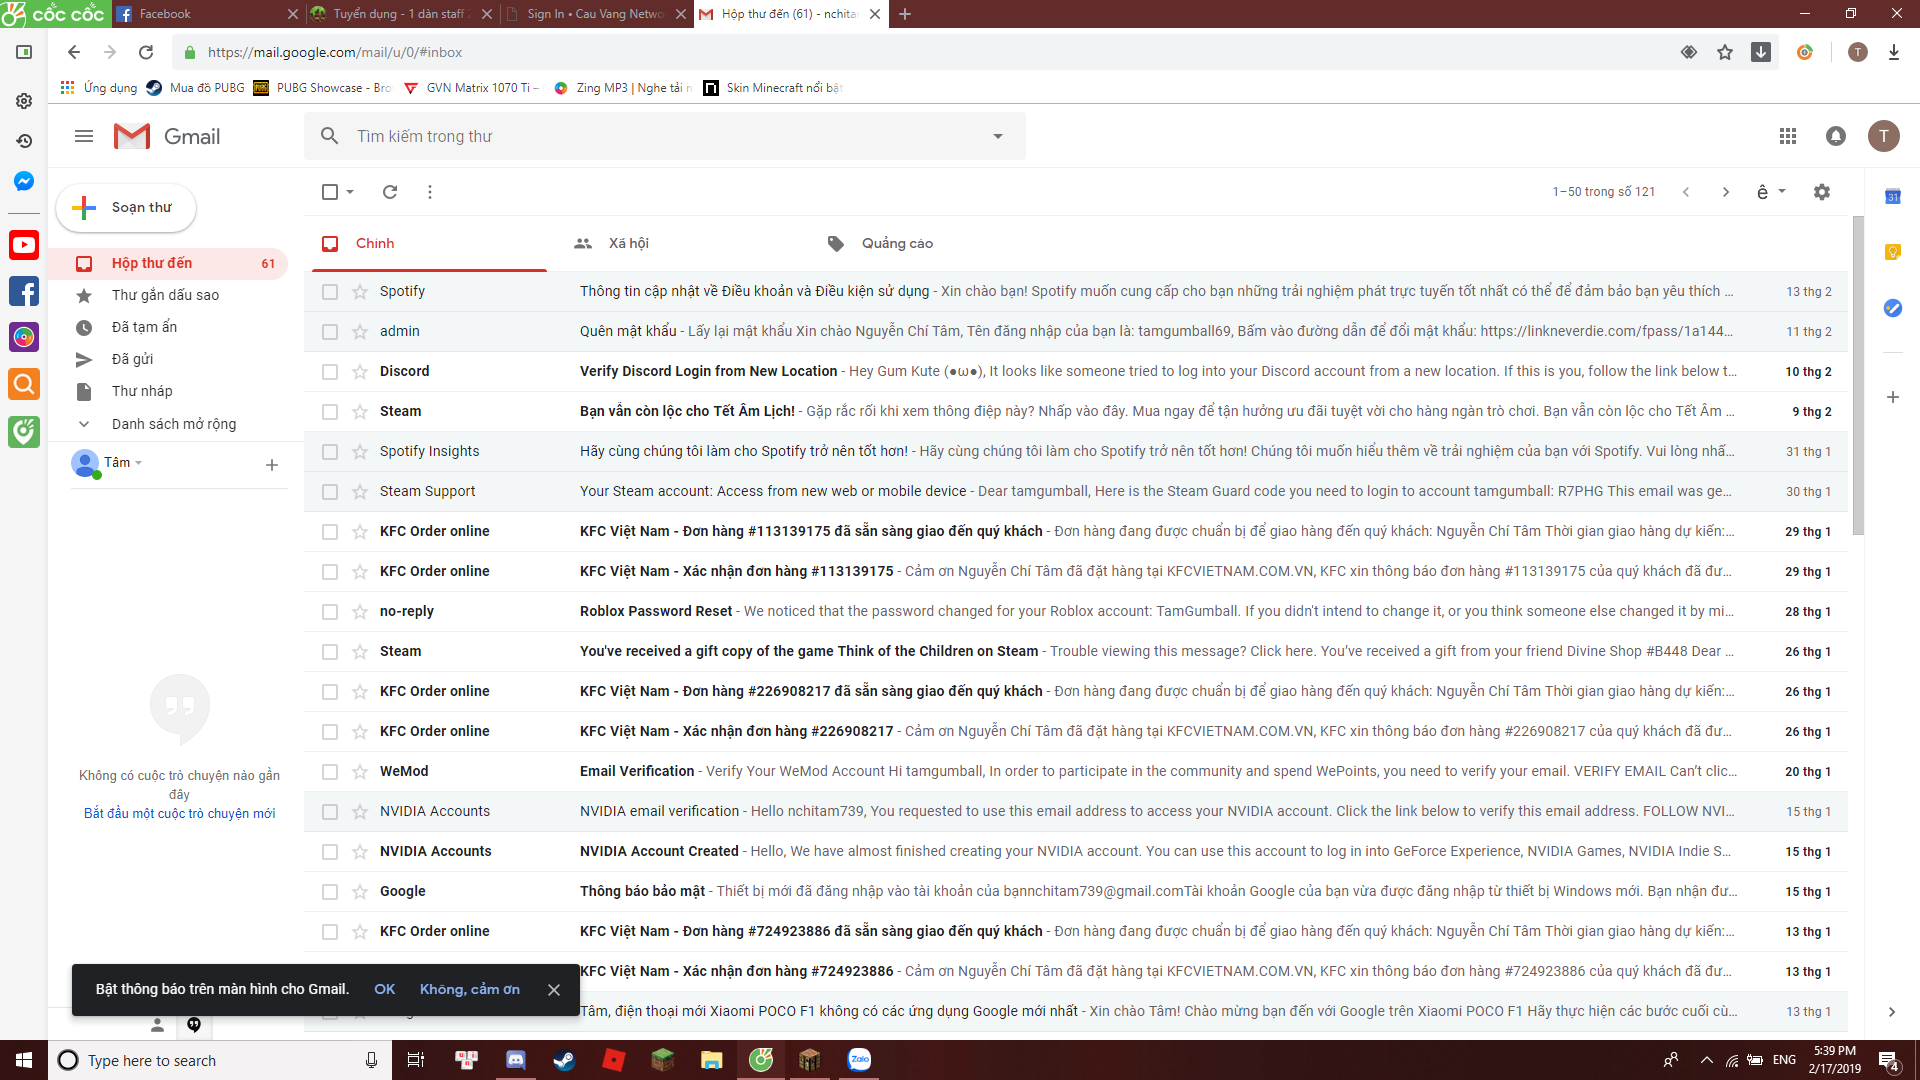Open Messenger from Cốc Cốc sidebar
The image size is (1920, 1080).
pyautogui.click(x=23, y=181)
